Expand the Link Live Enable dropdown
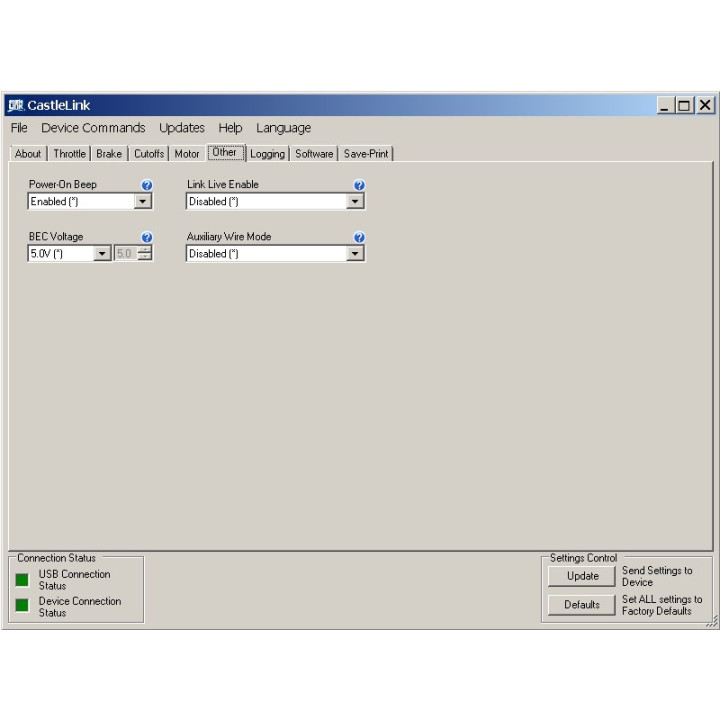720x720 pixels. [355, 202]
